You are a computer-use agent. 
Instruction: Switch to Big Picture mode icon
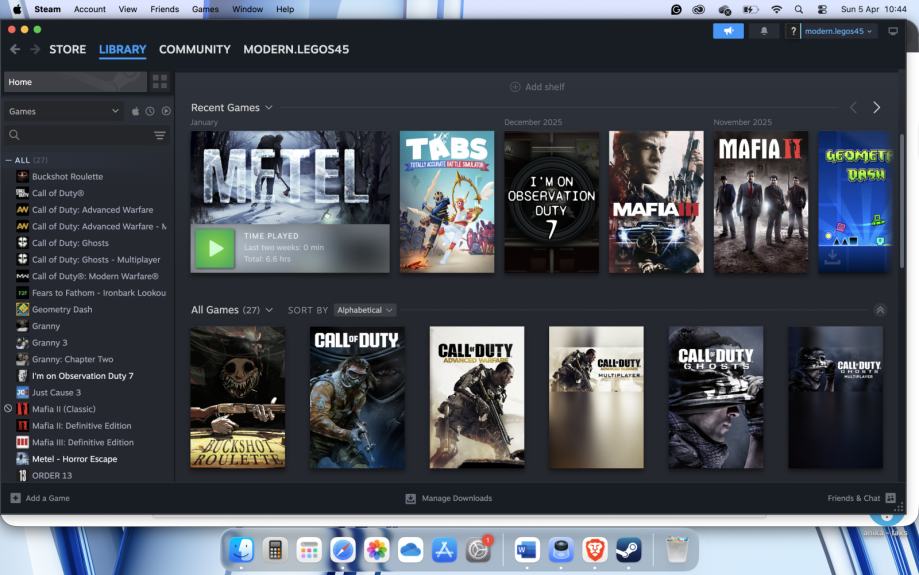coord(893,31)
